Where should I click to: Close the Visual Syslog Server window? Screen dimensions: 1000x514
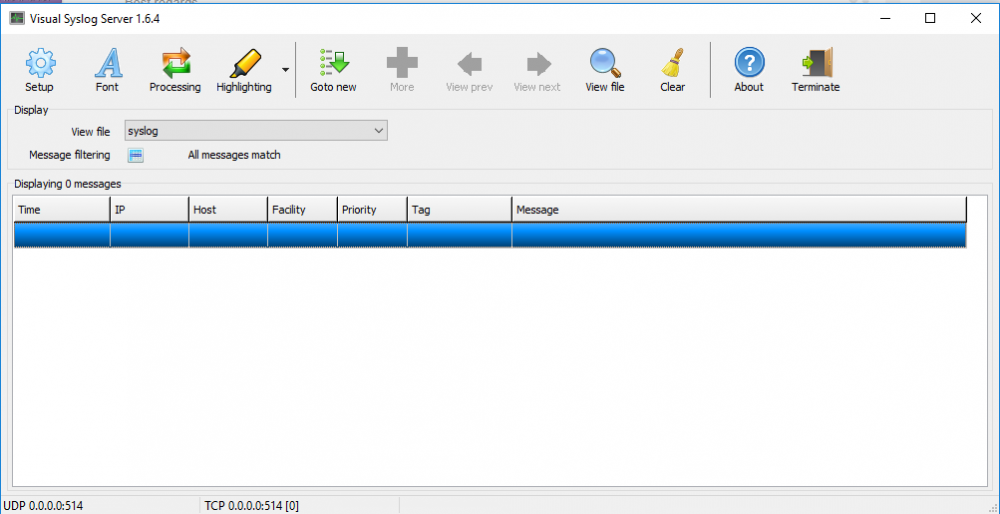pyautogui.click(x=976, y=18)
